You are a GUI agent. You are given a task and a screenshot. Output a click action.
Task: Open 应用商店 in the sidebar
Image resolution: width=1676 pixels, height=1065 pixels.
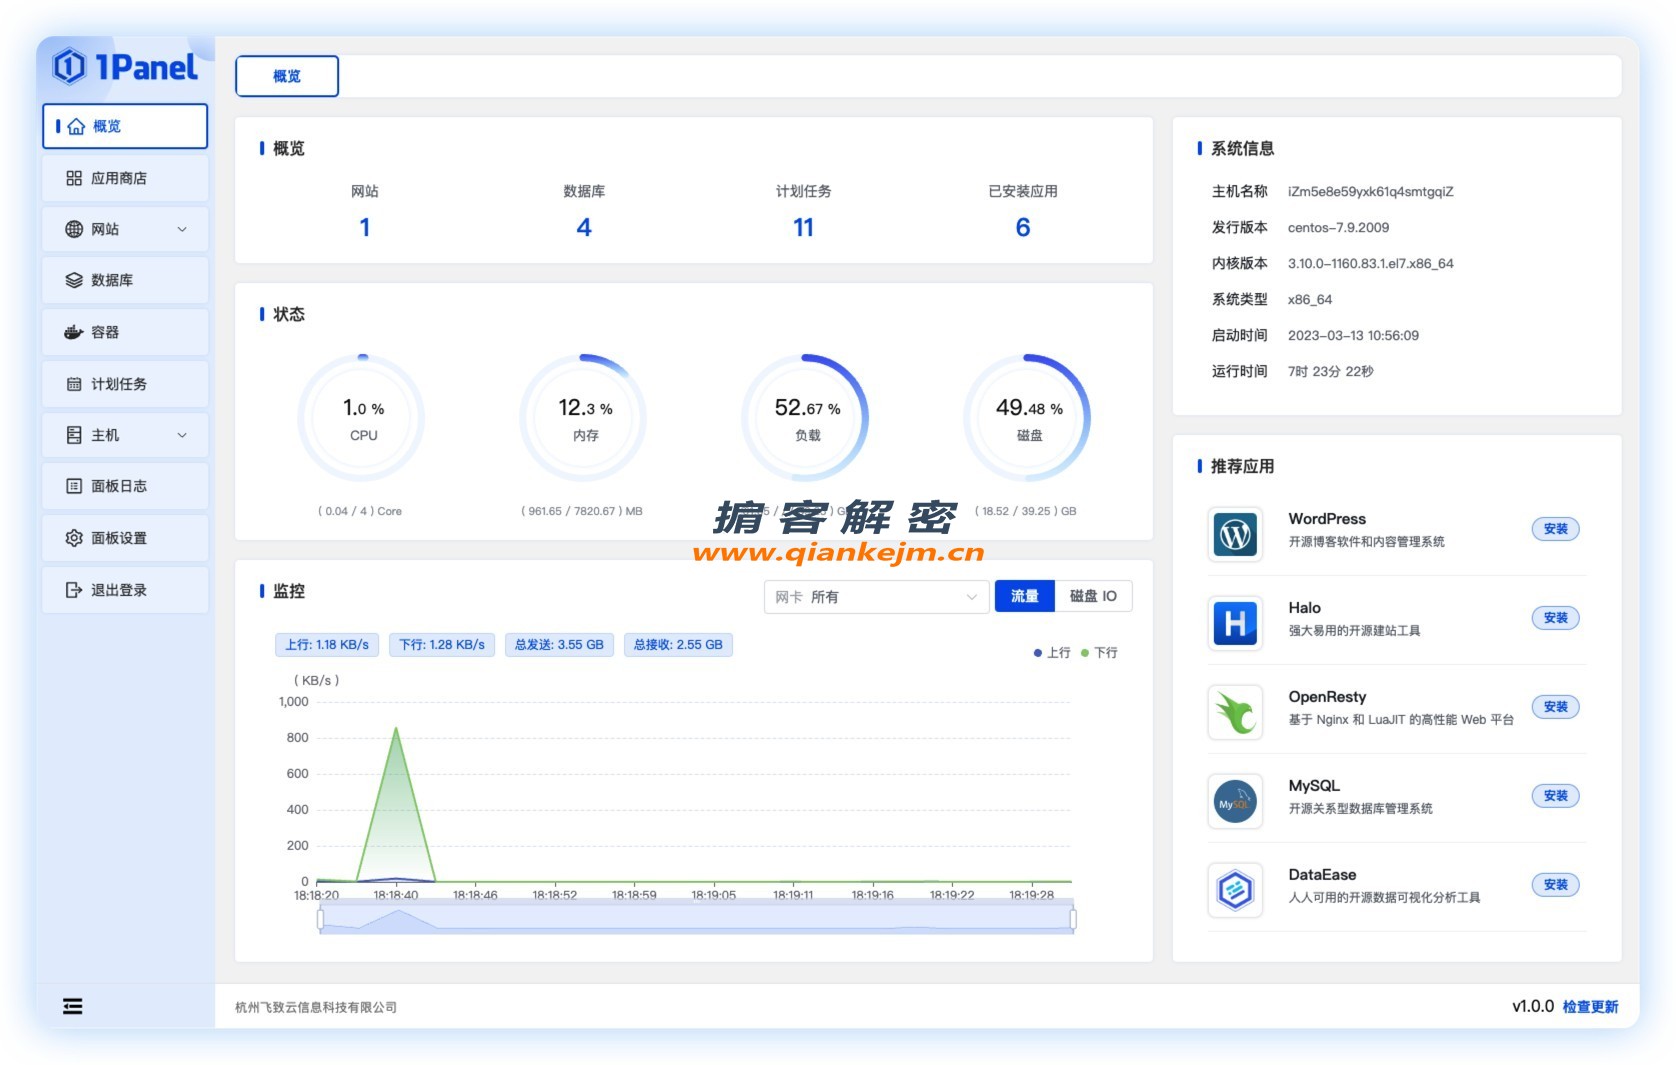(125, 178)
